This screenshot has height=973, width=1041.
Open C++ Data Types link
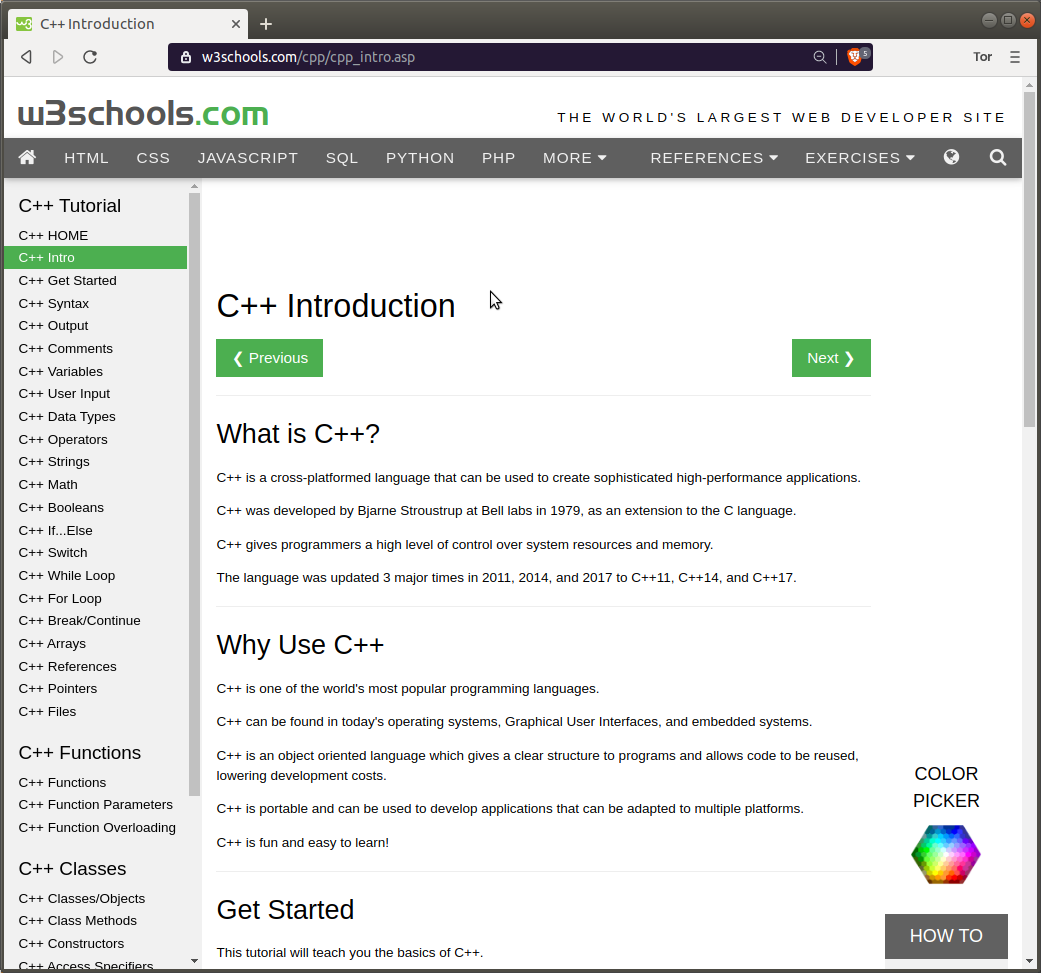[67, 417]
